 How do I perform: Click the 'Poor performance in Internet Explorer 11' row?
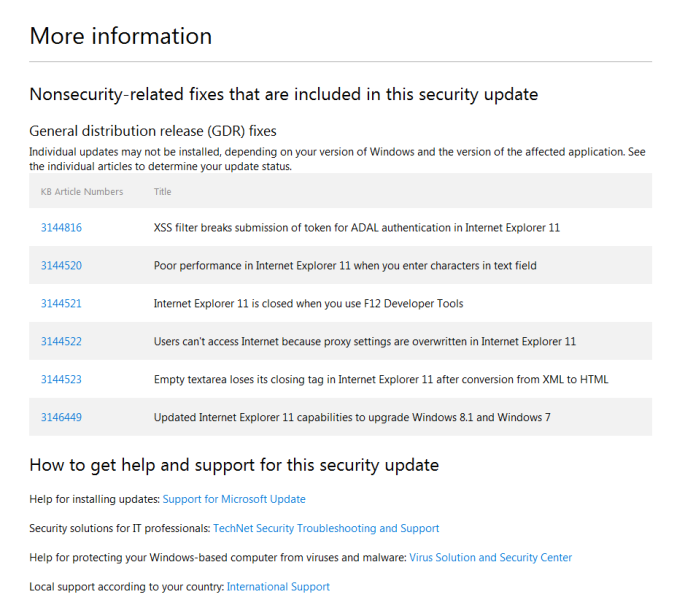click(345, 266)
